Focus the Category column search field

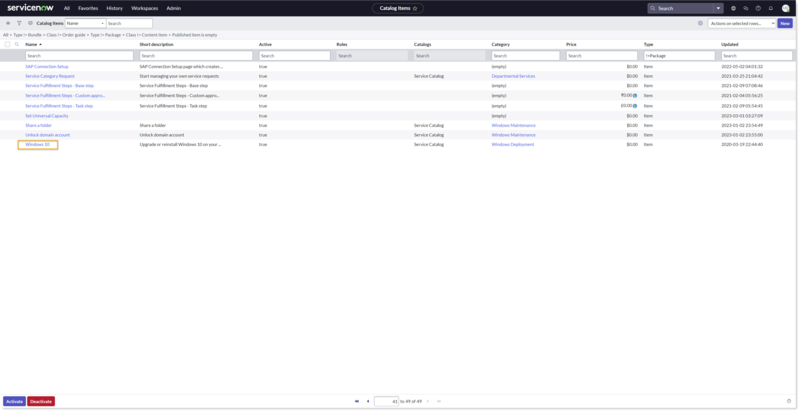tap(526, 56)
